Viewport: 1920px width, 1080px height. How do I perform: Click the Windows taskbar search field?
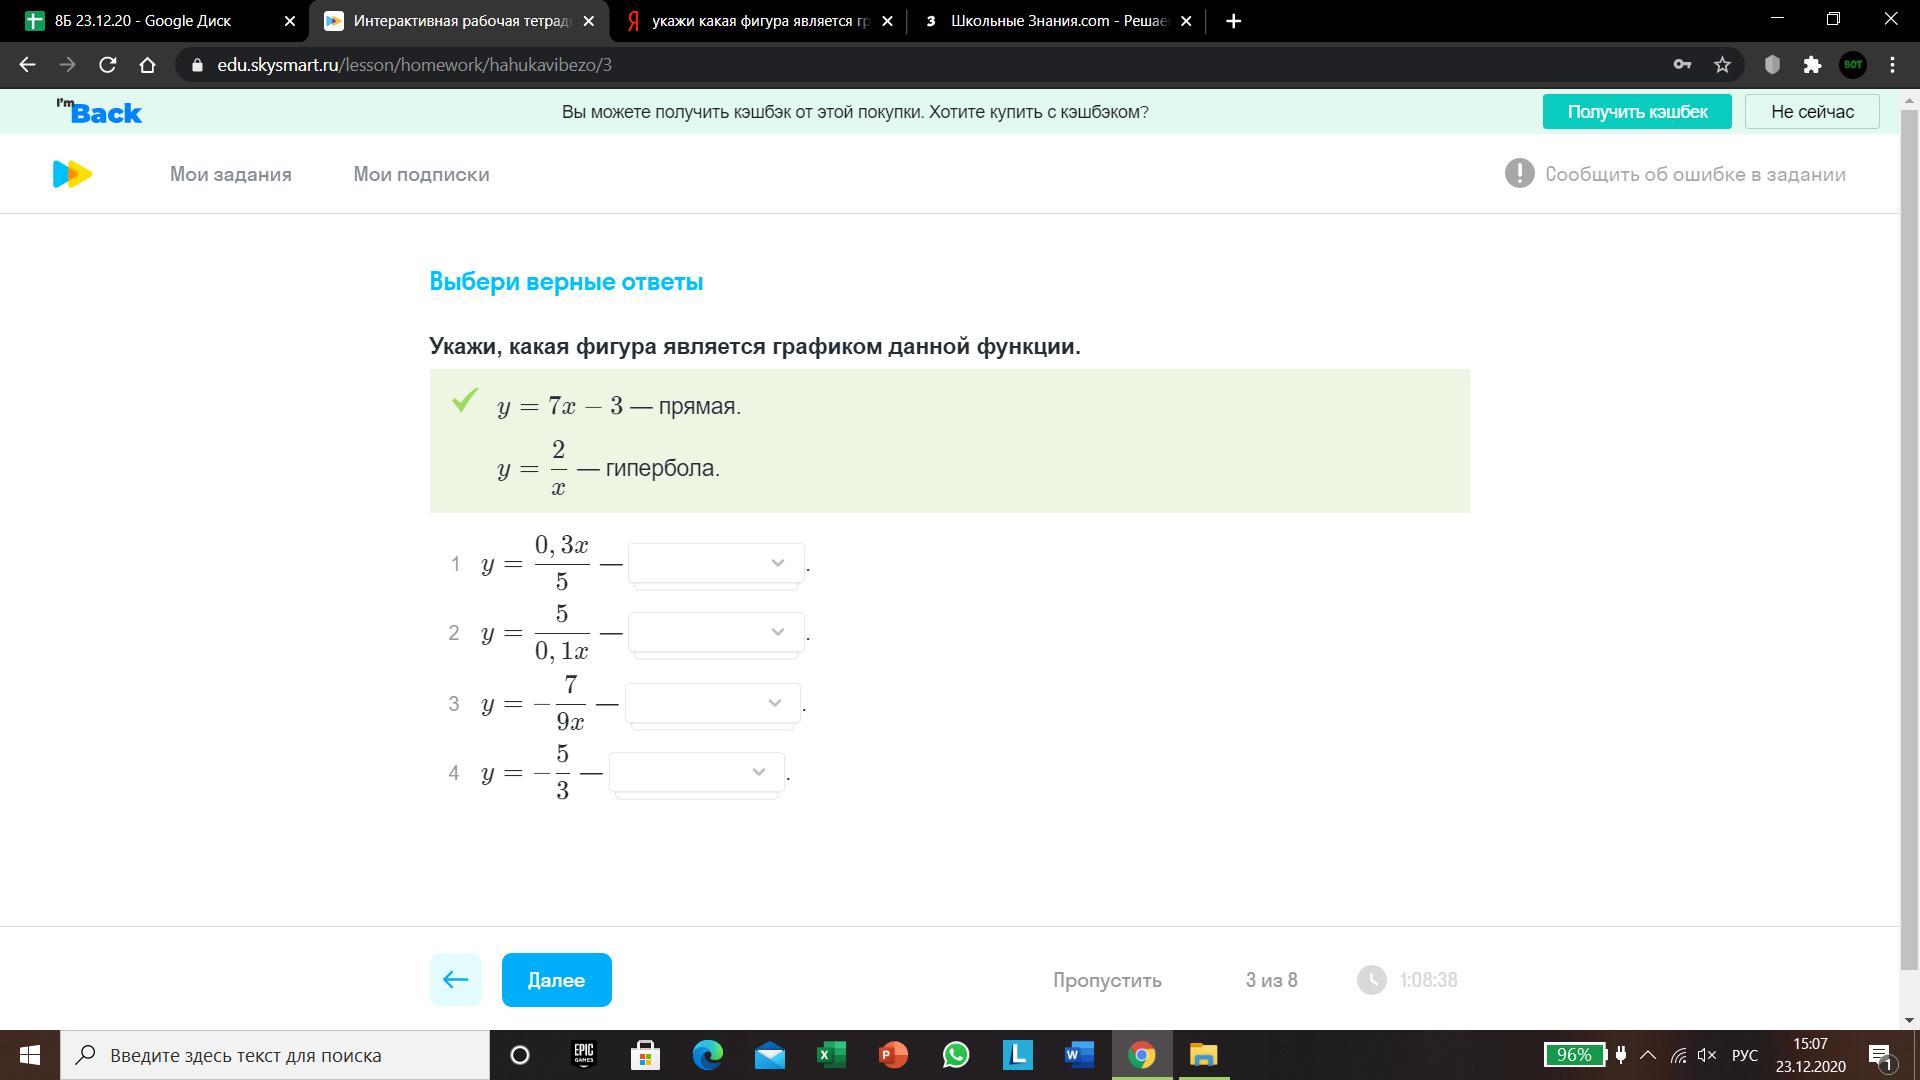click(275, 1055)
